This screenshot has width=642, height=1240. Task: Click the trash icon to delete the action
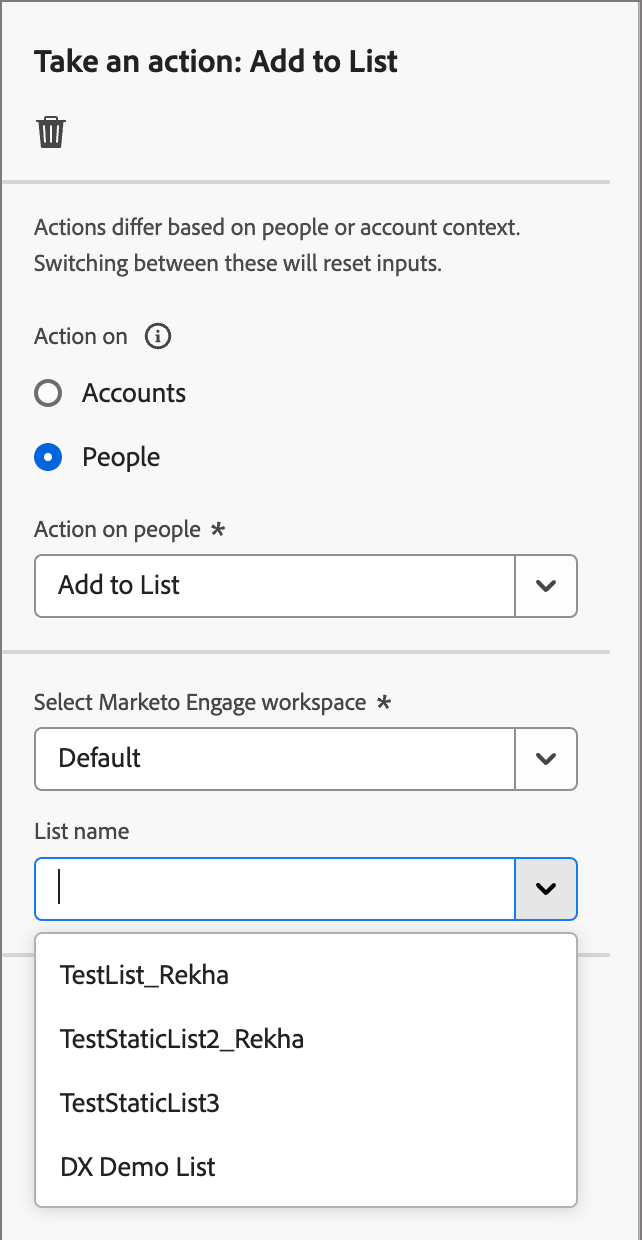coord(51,132)
